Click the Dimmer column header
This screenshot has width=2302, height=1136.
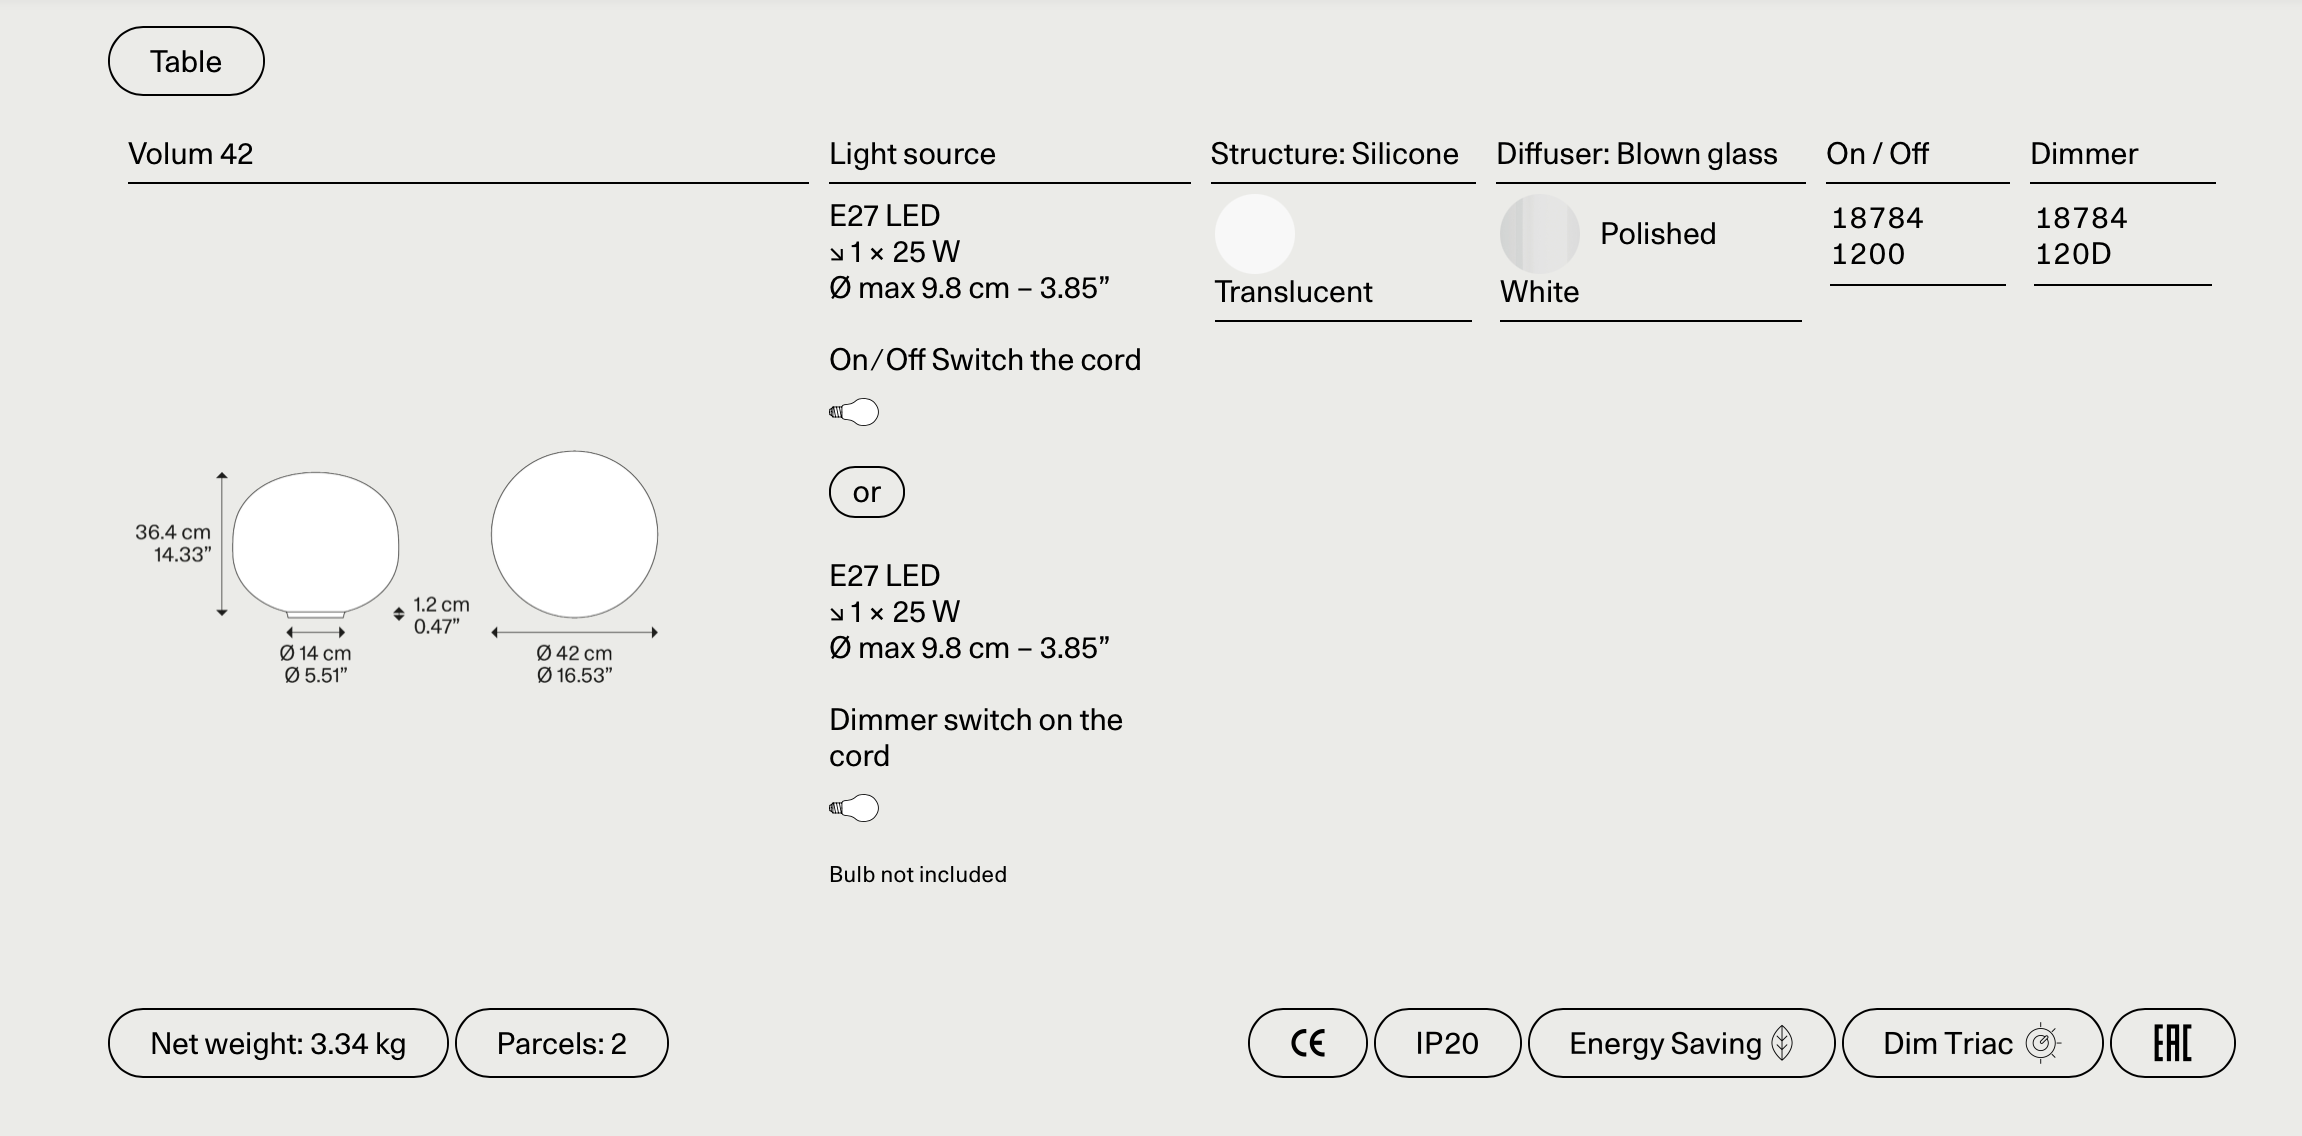click(2083, 154)
